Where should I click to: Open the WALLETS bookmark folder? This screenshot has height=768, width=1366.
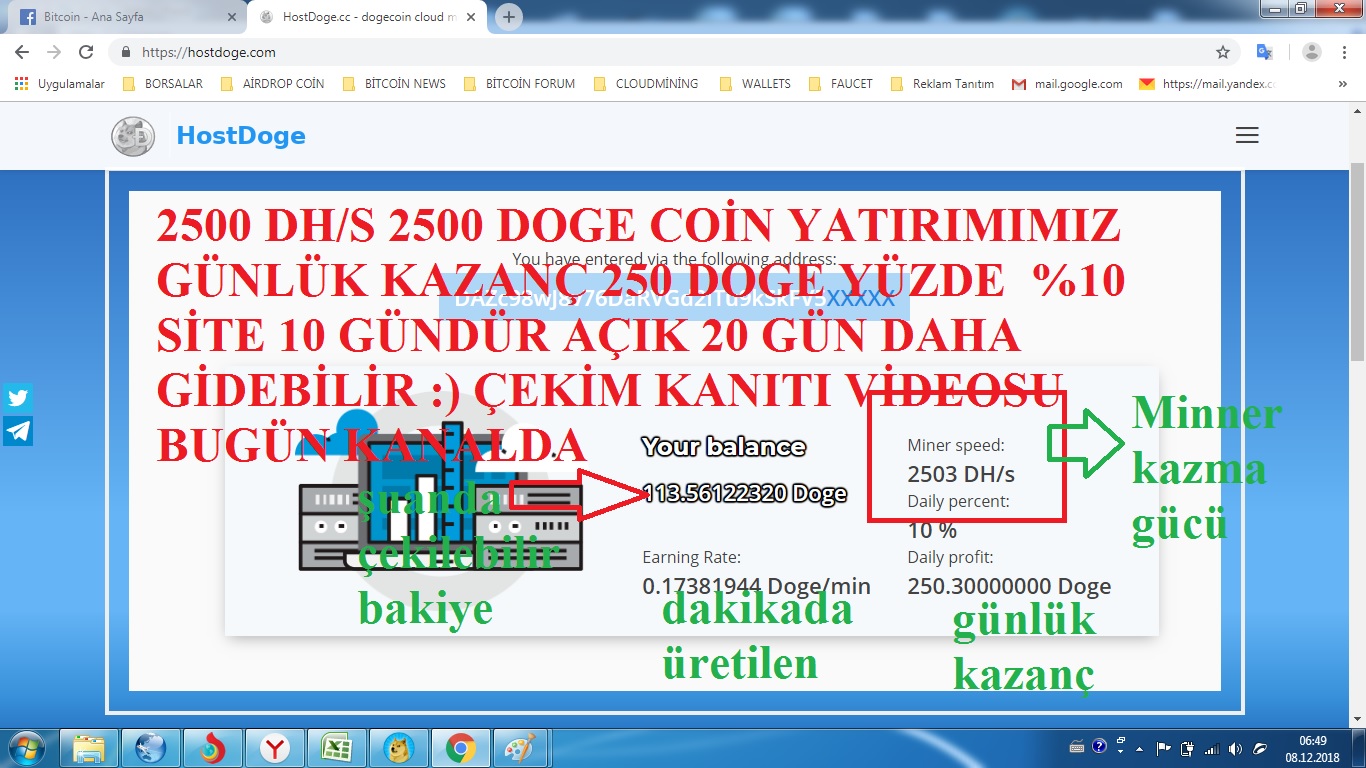755,84
